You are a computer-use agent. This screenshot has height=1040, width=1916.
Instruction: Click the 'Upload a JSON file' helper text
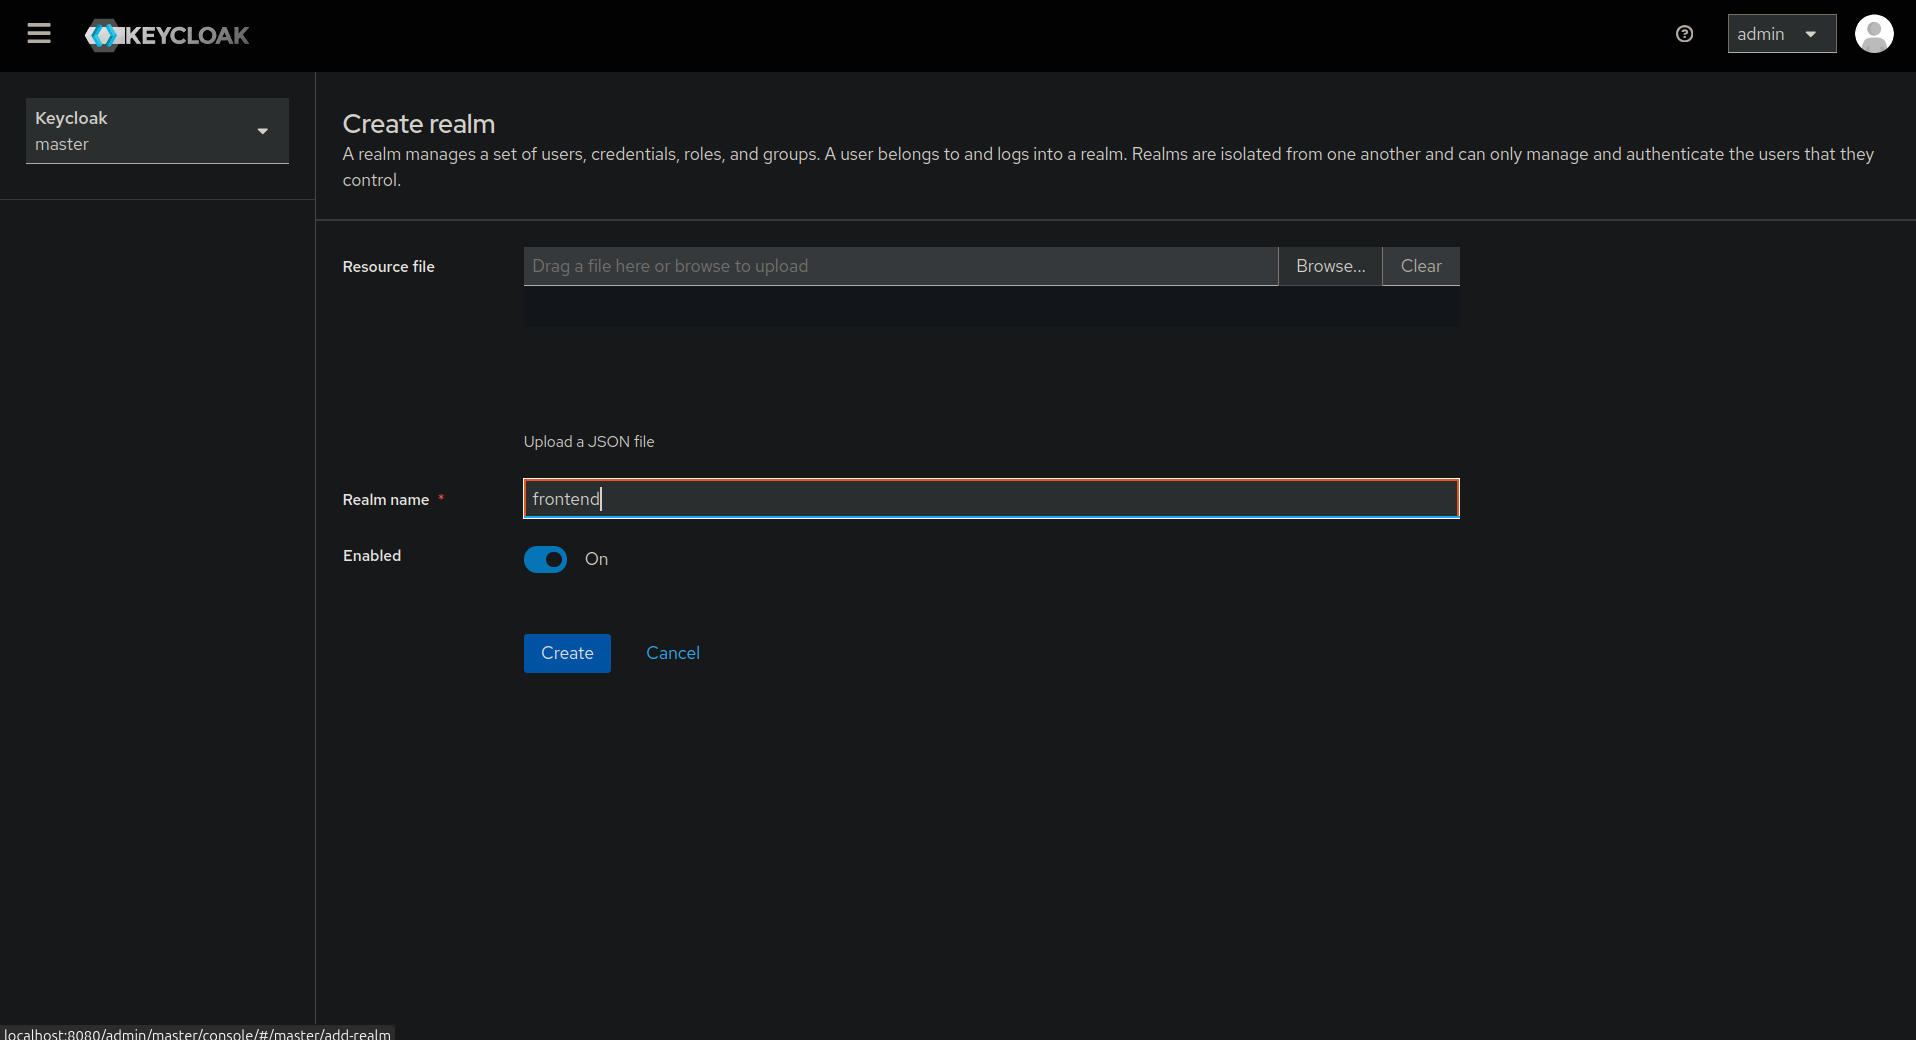[x=589, y=441]
